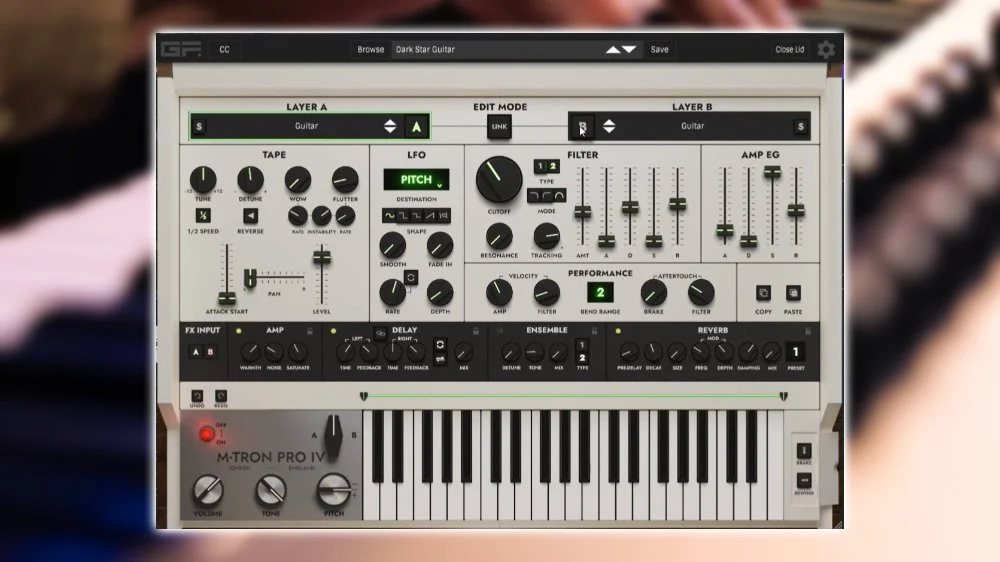Select Ensemble type 1
The image size is (1000, 562).
[x=582, y=345]
